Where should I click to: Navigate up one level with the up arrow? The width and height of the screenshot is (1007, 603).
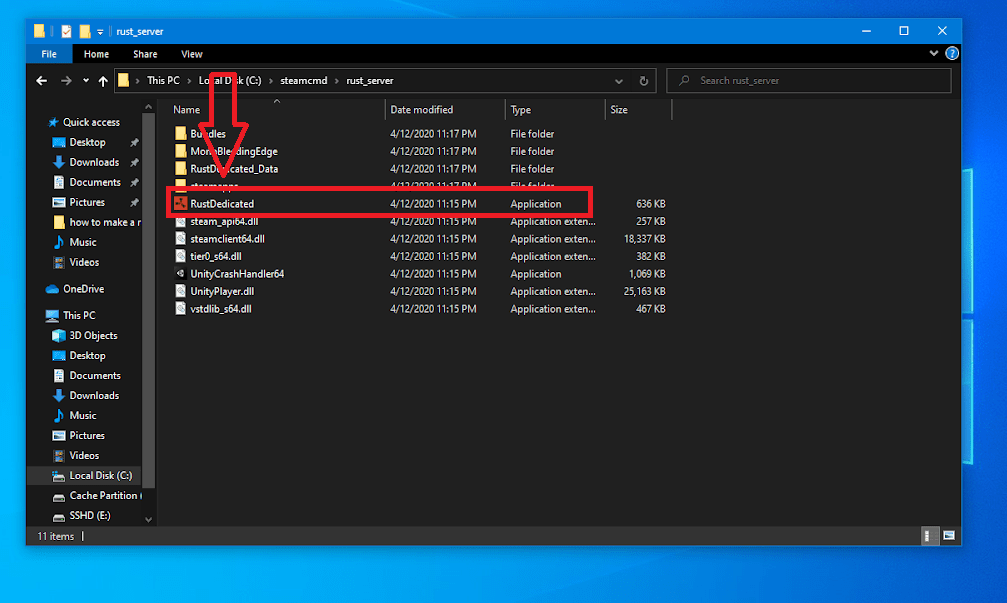(103, 80)
